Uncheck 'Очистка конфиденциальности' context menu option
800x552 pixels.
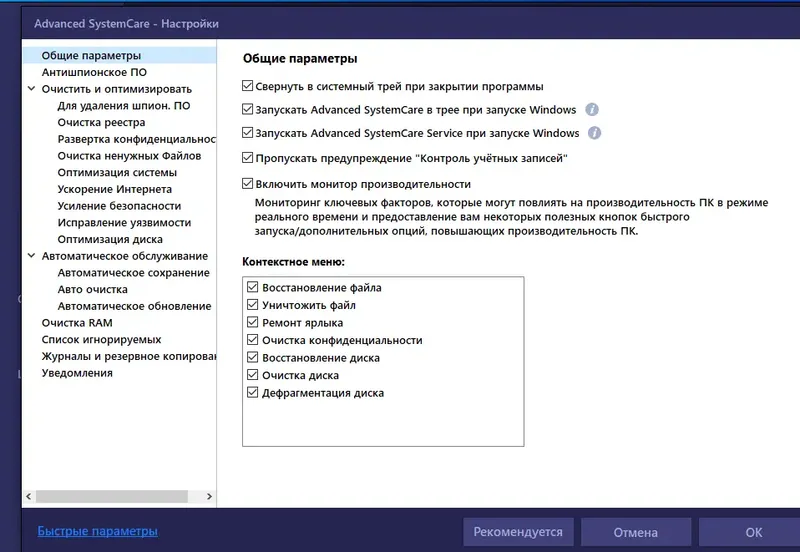click(253, 340)
